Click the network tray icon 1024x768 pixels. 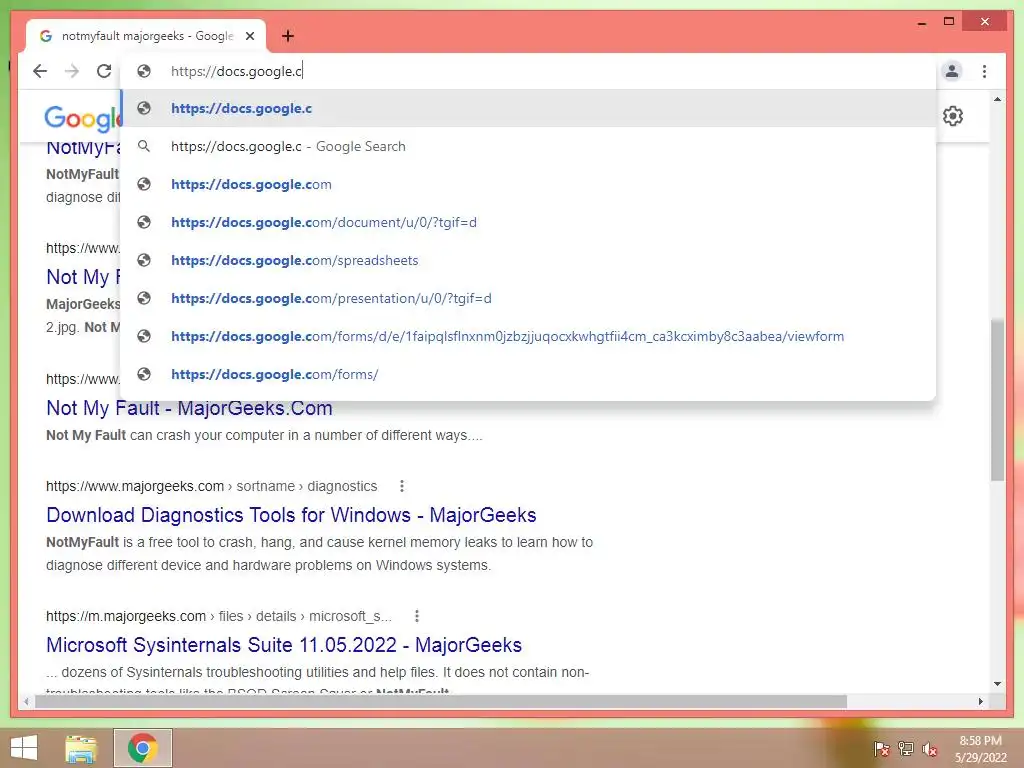[x=906, y=748]
